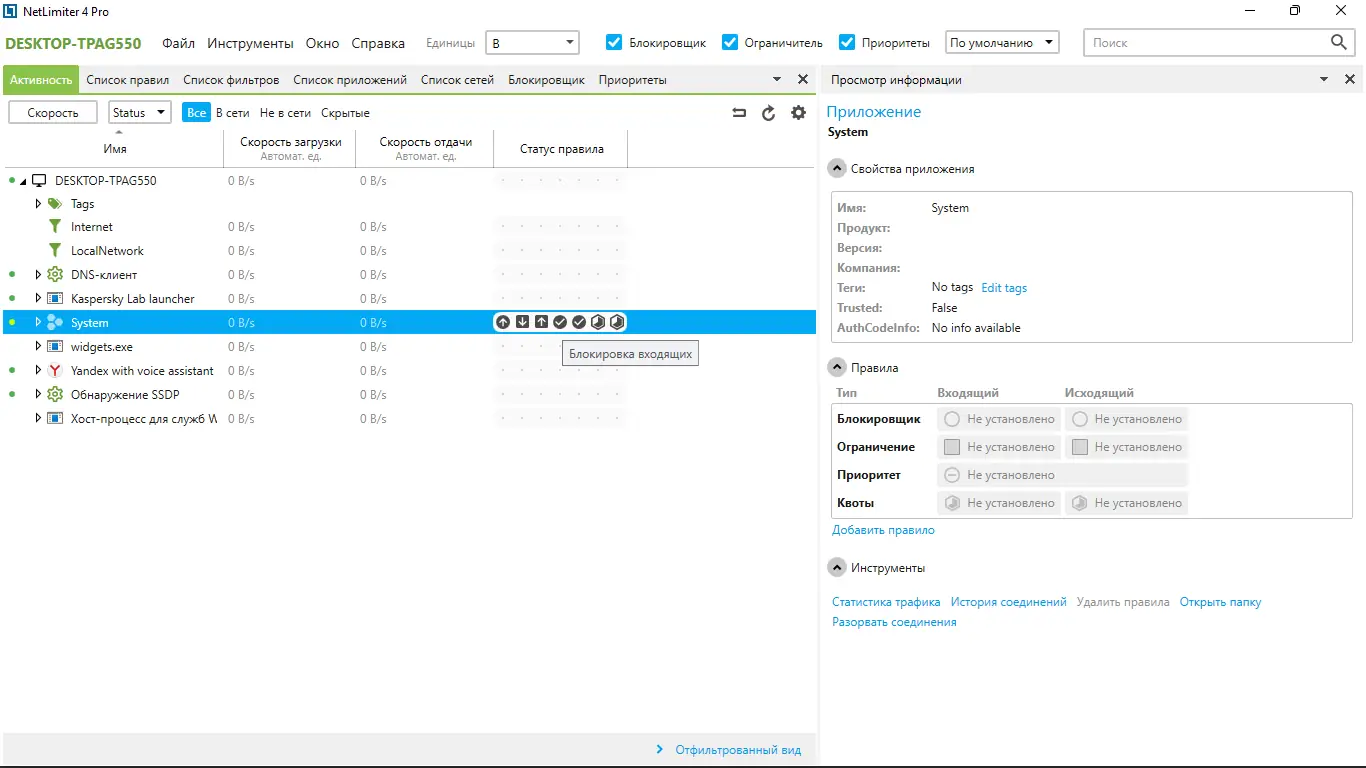The height and width of the screenshot is (768, 1366).
Task: Show only В сети items filter
Action: [233, 113]
